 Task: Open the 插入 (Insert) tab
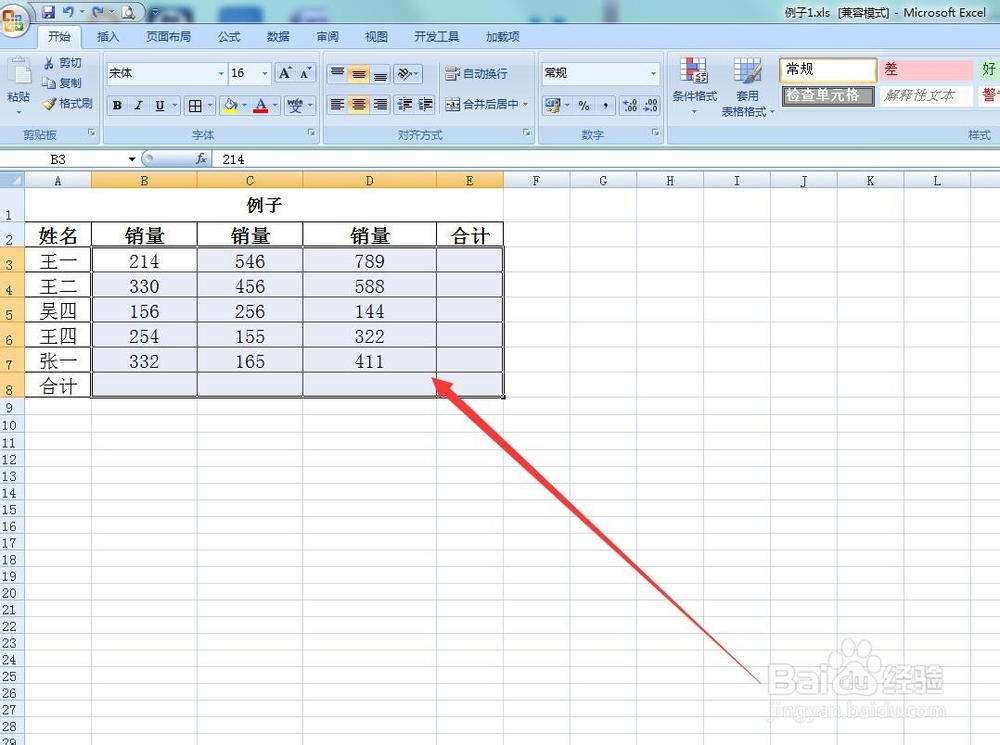click(x=108, y=36)
